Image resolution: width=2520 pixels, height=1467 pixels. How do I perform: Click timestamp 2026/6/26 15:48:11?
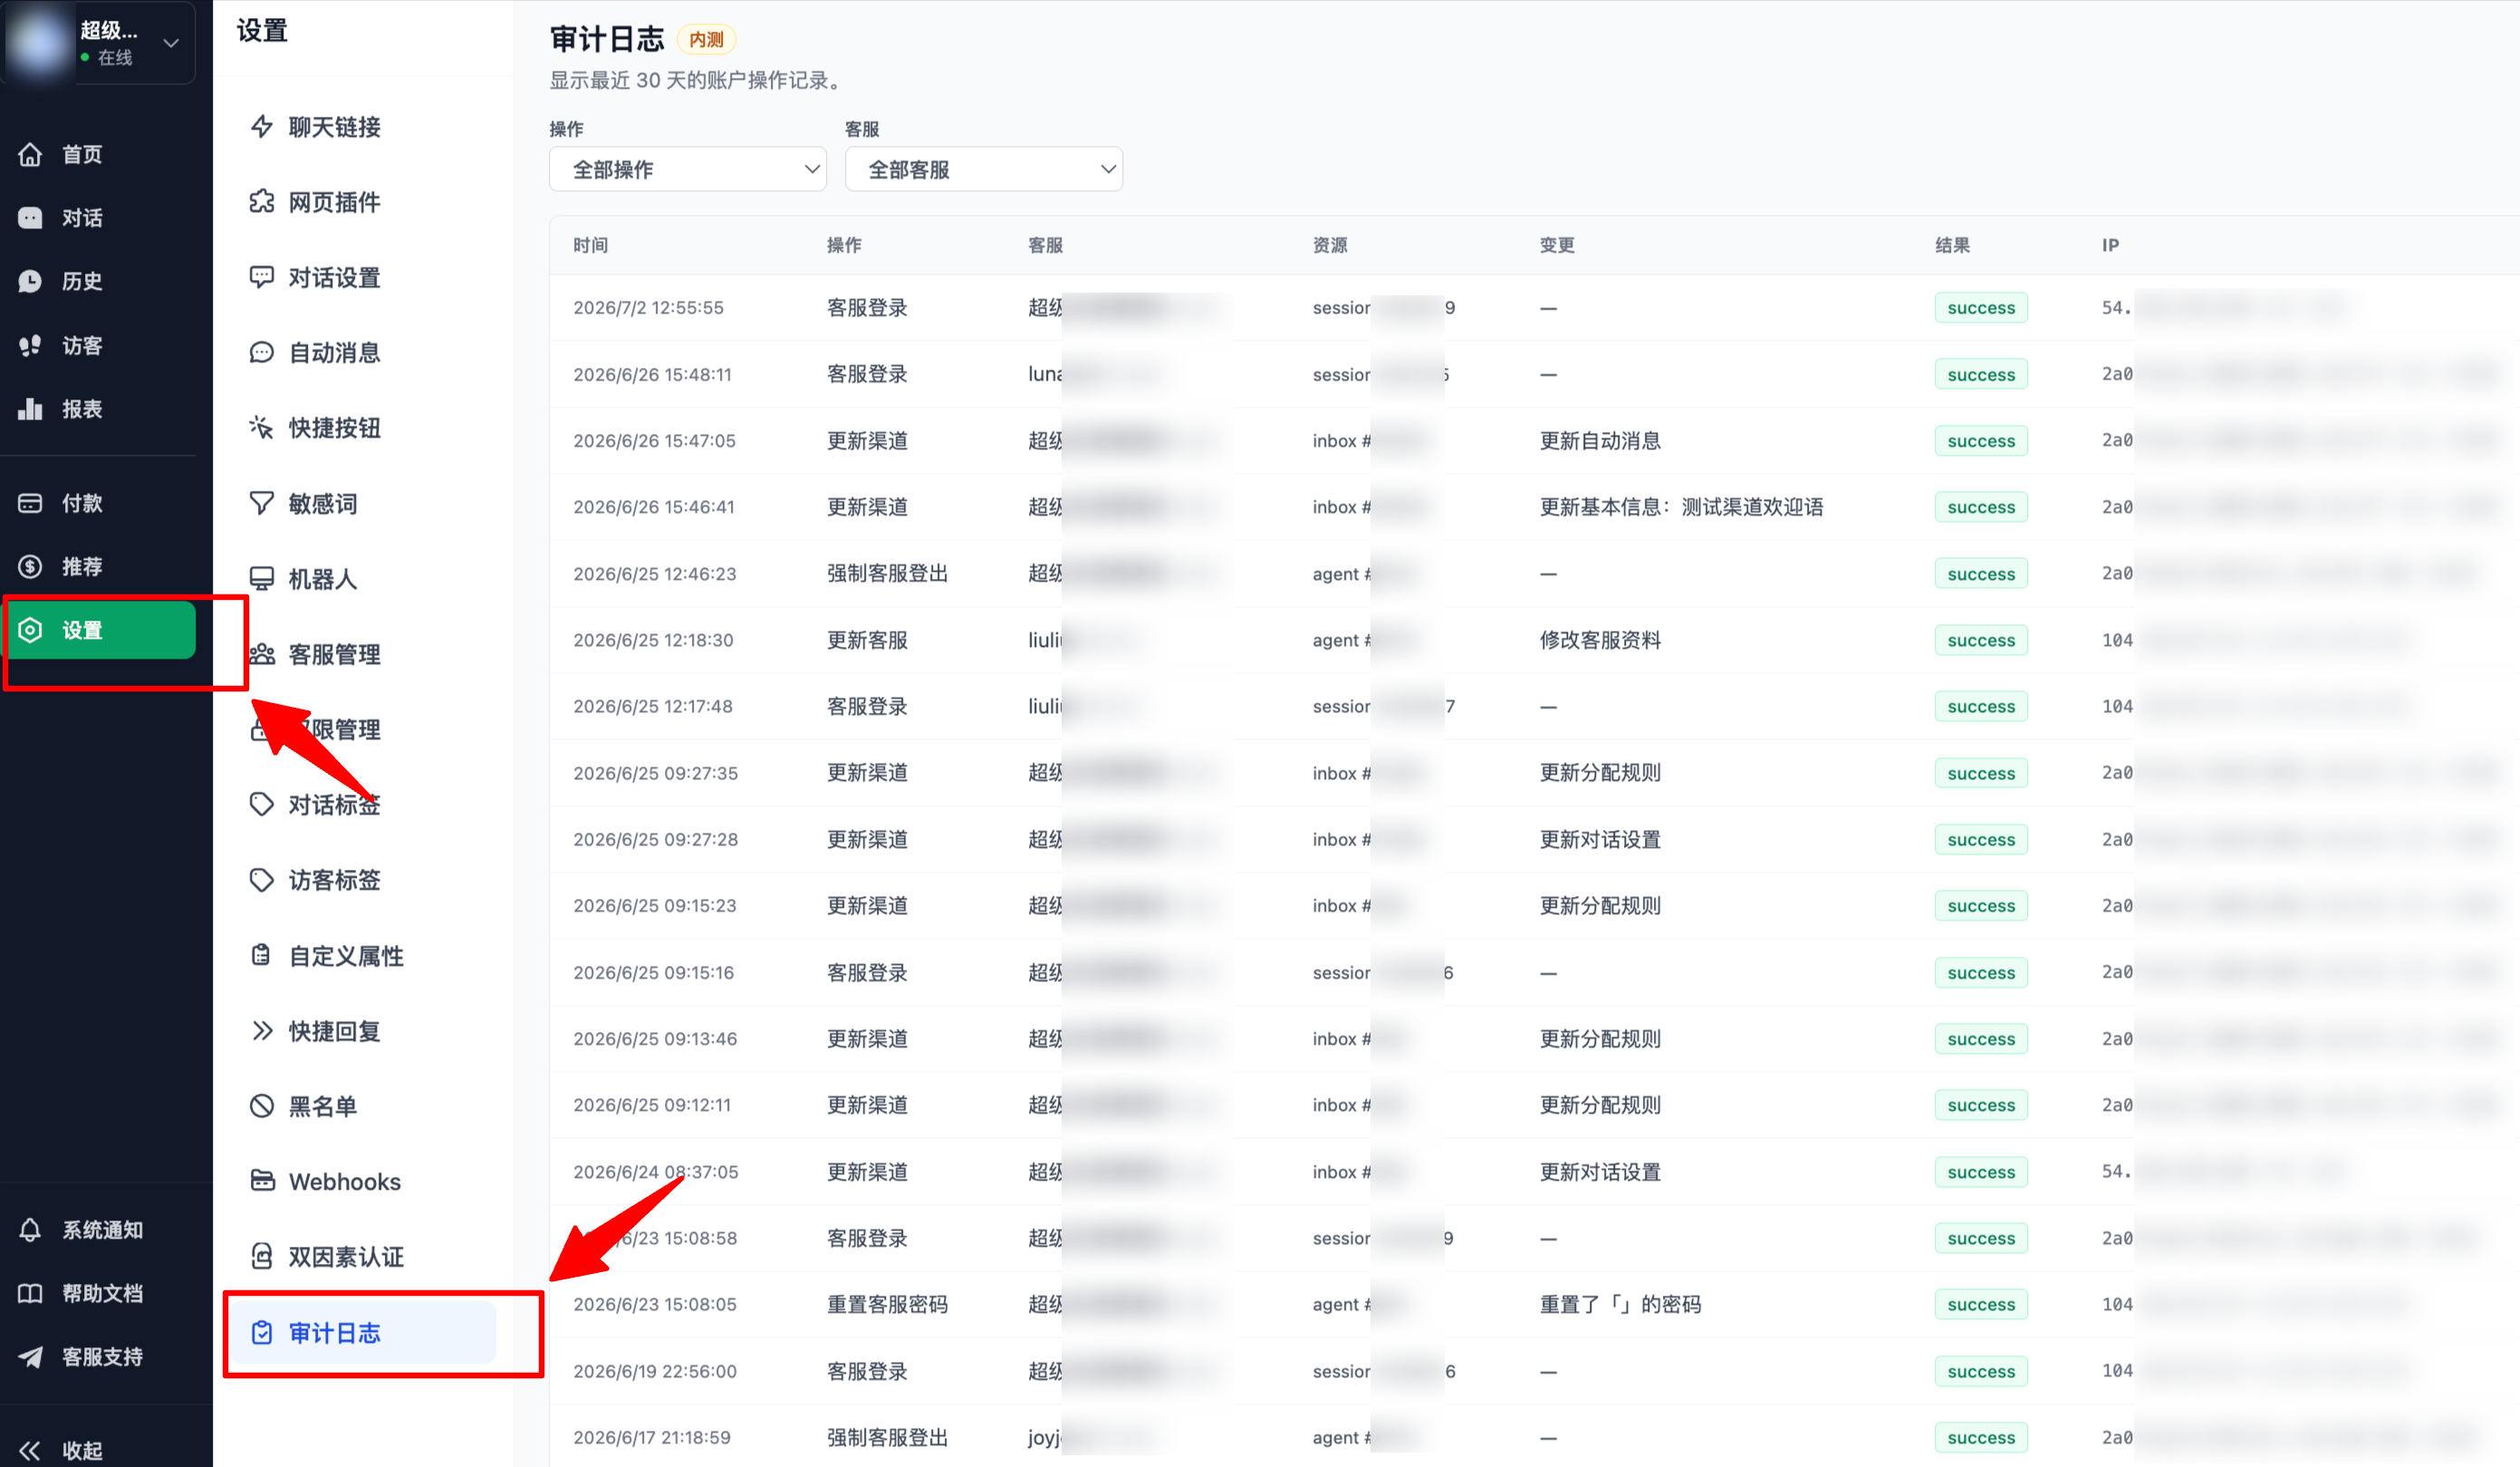652,375
